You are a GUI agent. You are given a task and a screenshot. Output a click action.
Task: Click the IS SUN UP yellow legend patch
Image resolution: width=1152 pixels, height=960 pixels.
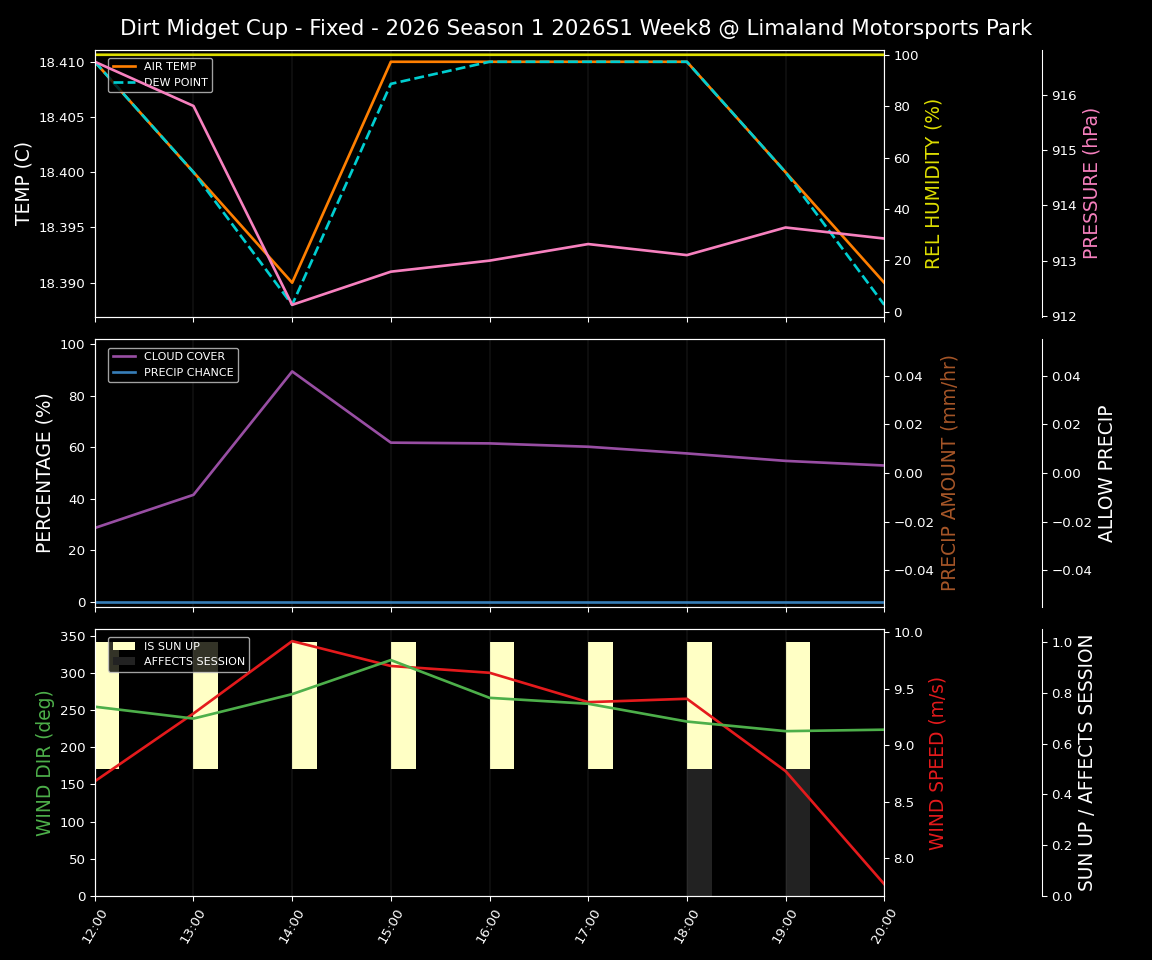(x=123, y=645)
